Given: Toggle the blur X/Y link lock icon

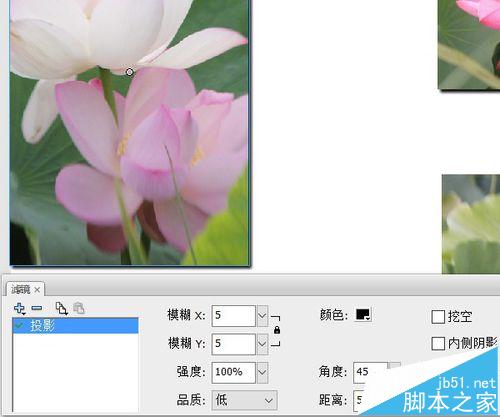Looking at the screenshot, I should [x=276, y=330].
